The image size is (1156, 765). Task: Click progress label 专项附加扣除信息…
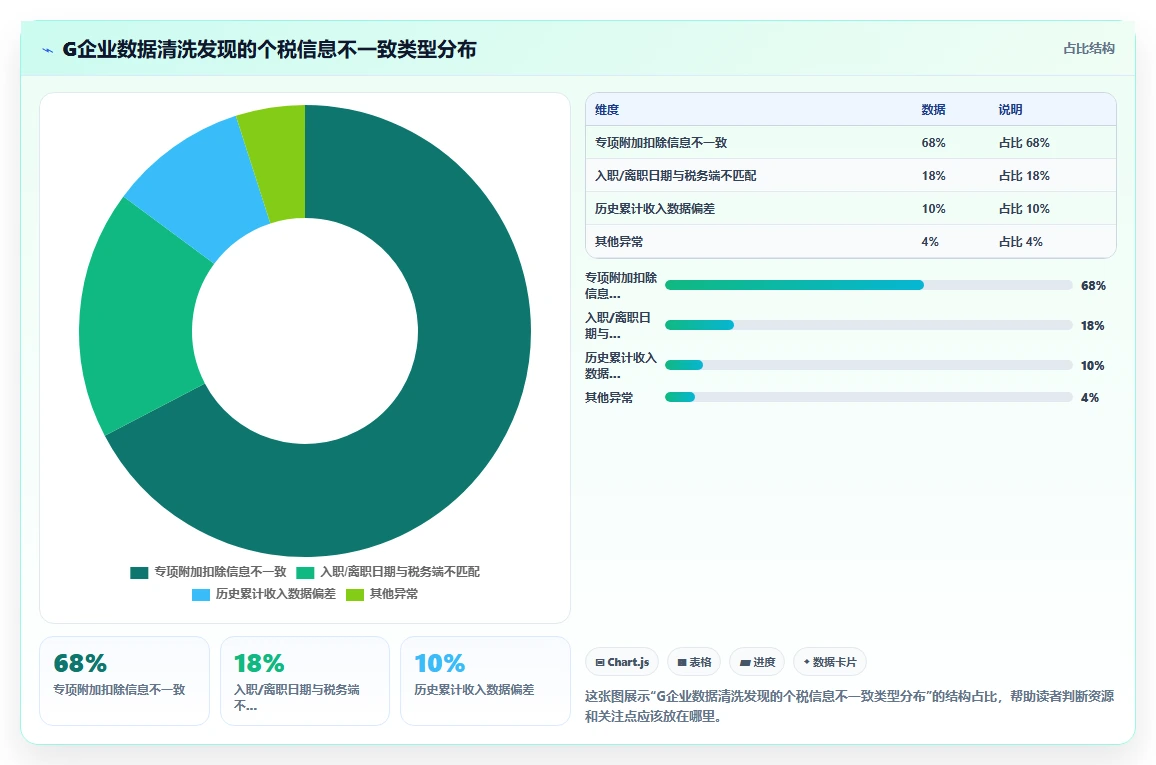point(621,285)
